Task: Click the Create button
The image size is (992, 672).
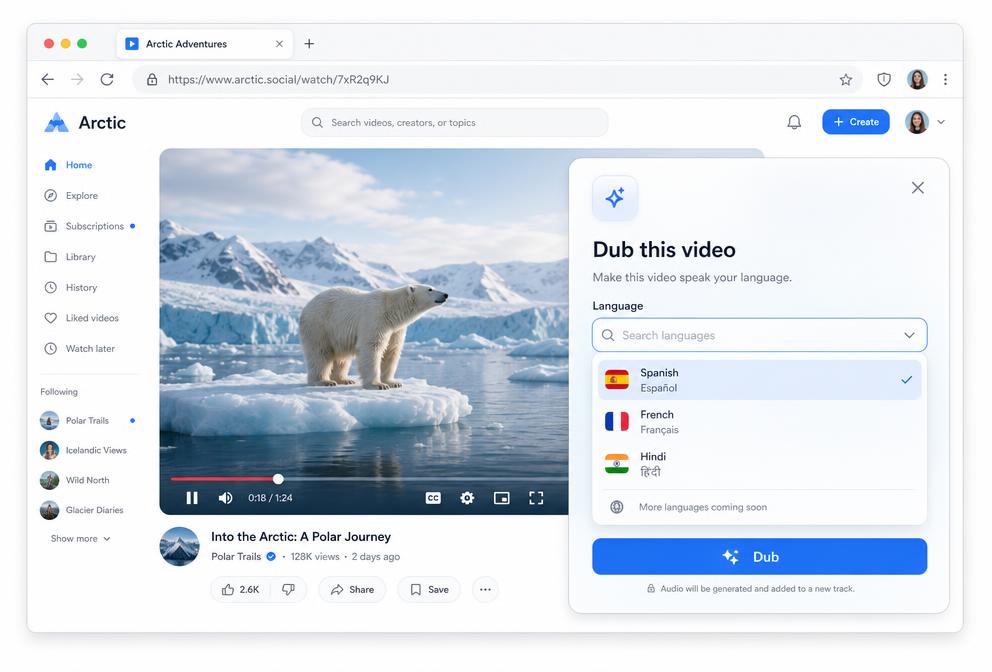Action: tap(855, 122)
